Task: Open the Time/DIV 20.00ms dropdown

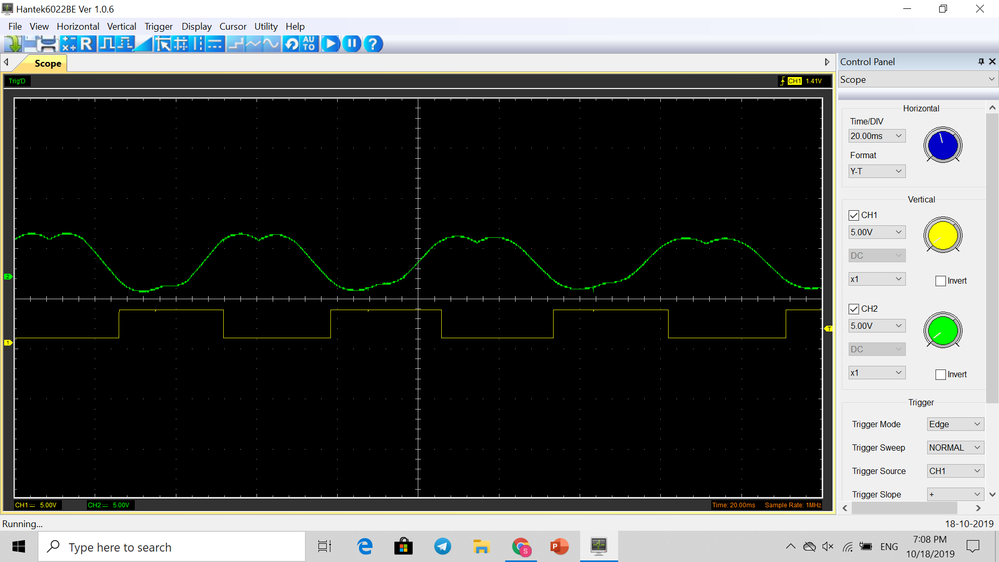Action: pyautogui.click(x=877, y=136)
